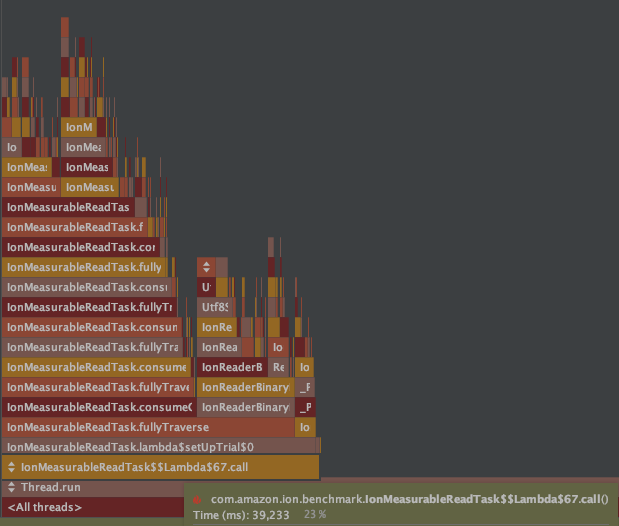619x526 pixels.
Task: Click the yellow 'Io' frame above '_F'
Action: pyautogui.click(x=304, y=367)
